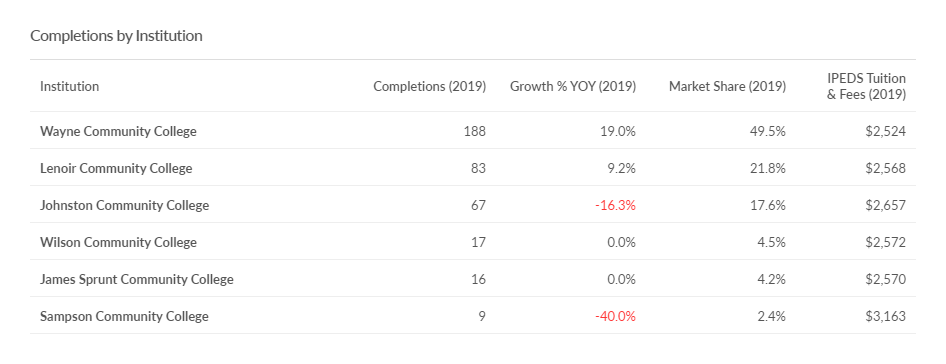Viewport: 946px width, 364px height.
Task: Click the Market Share (2019) header
Action: [727, 86]
